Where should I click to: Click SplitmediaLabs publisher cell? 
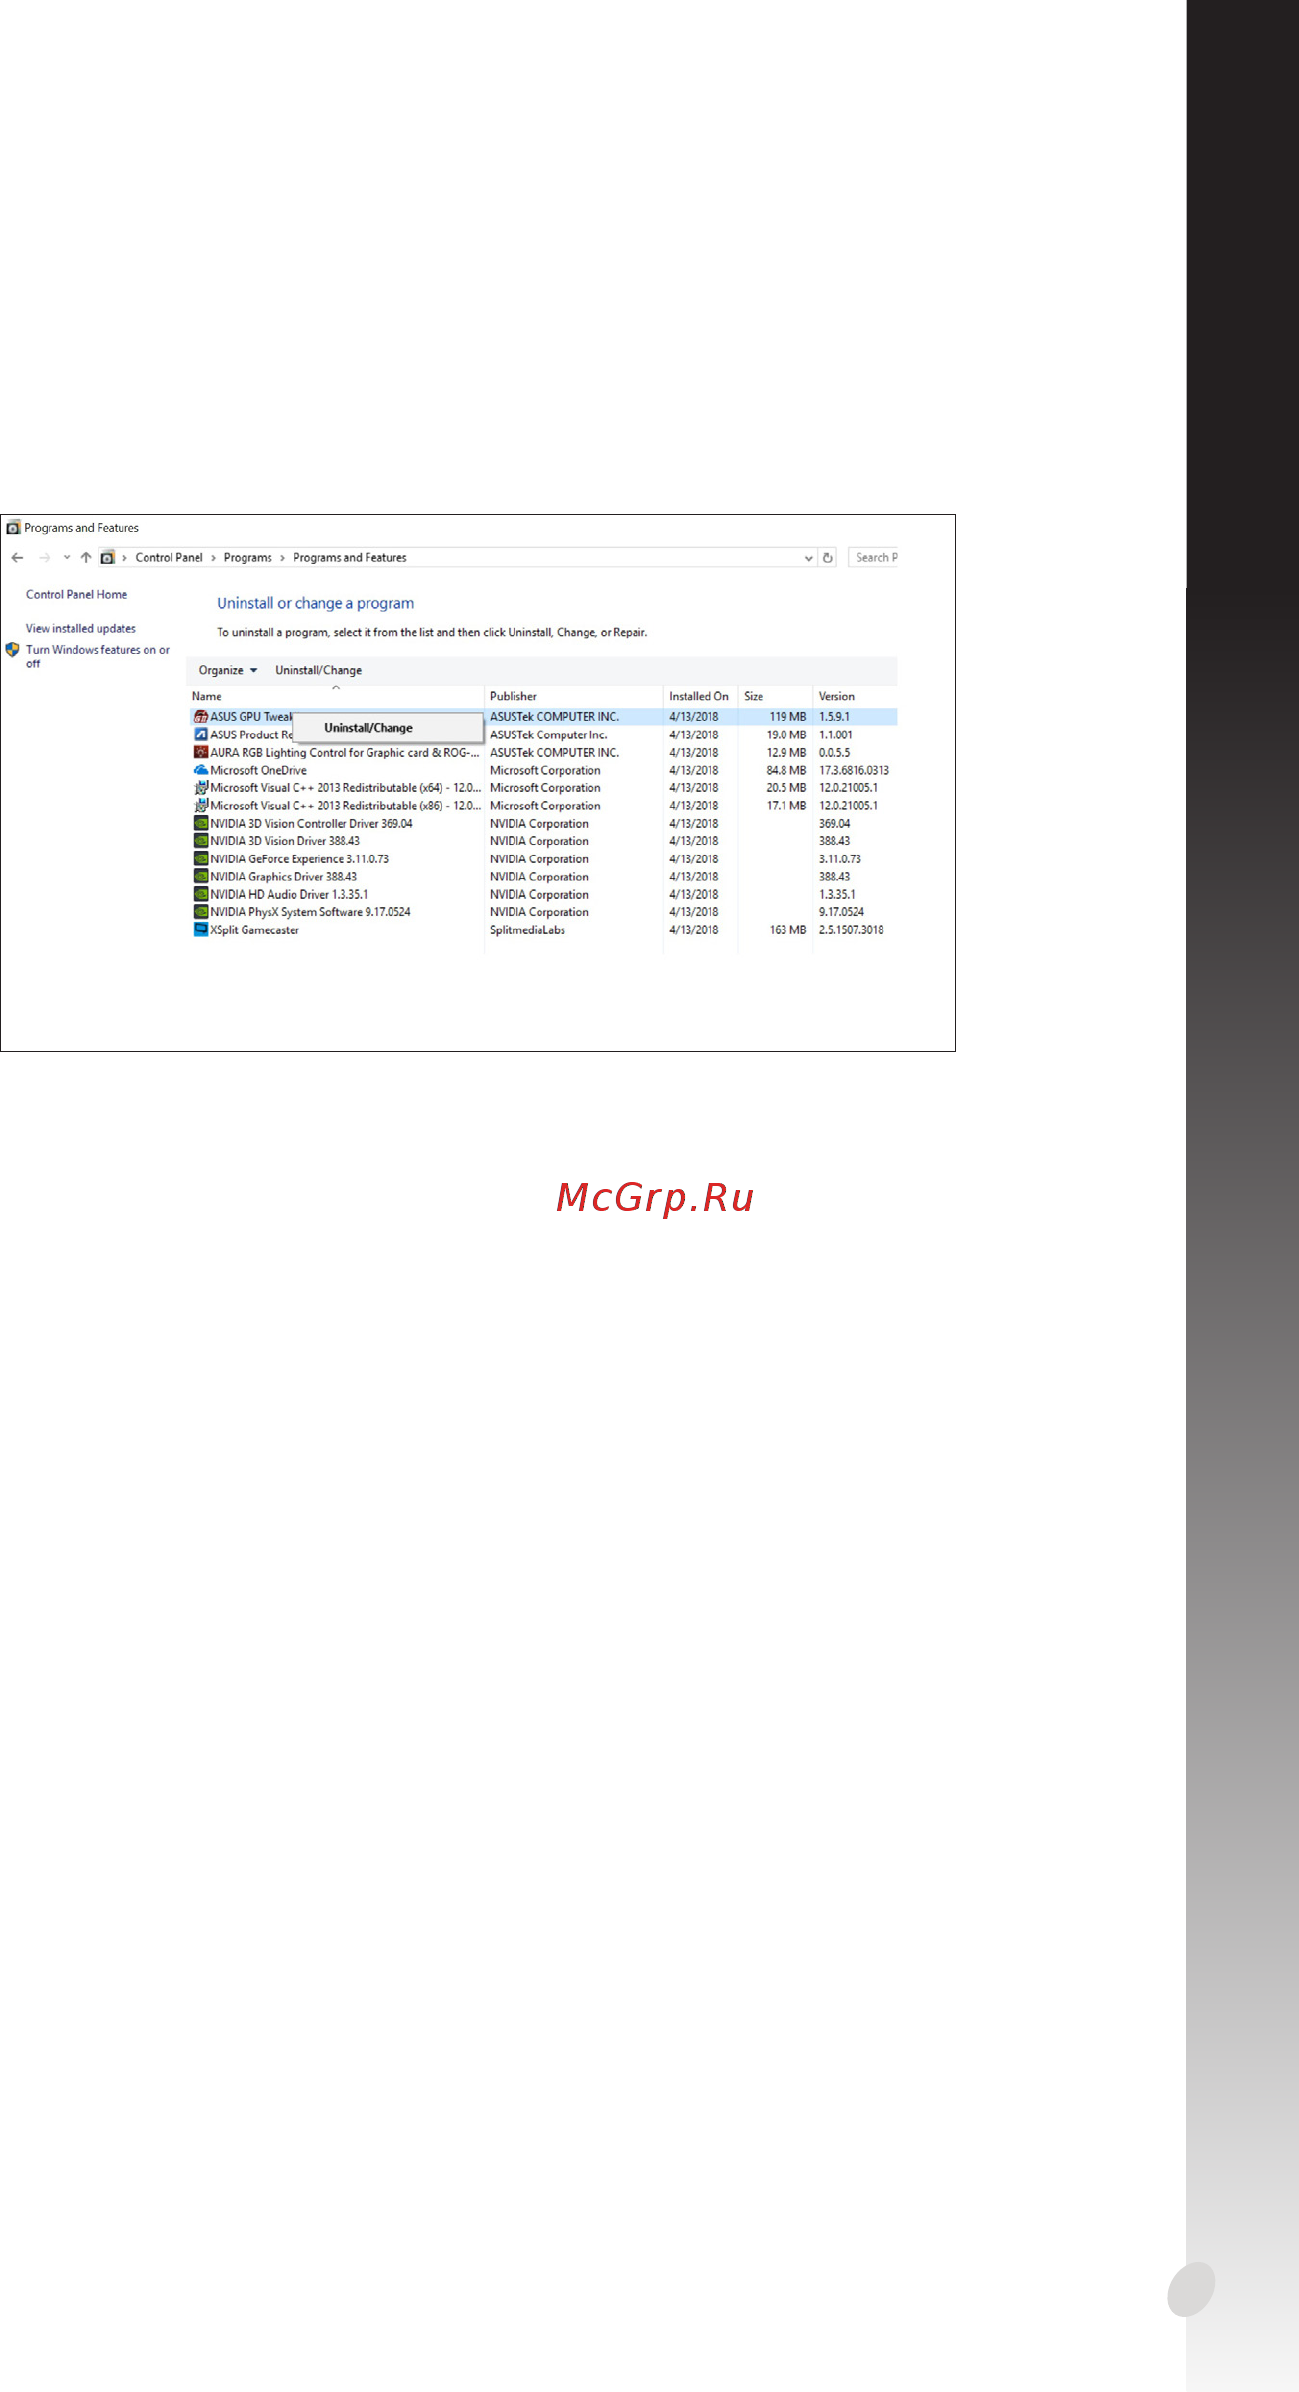click(528, 930)
